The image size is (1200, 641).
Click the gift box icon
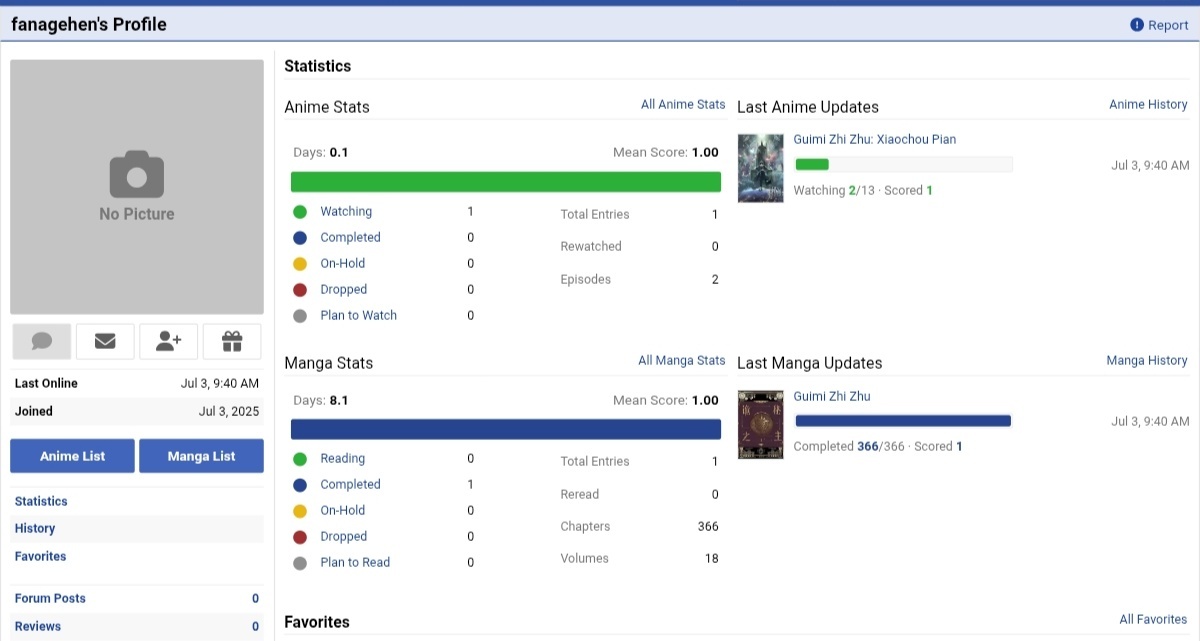(232, 342)
